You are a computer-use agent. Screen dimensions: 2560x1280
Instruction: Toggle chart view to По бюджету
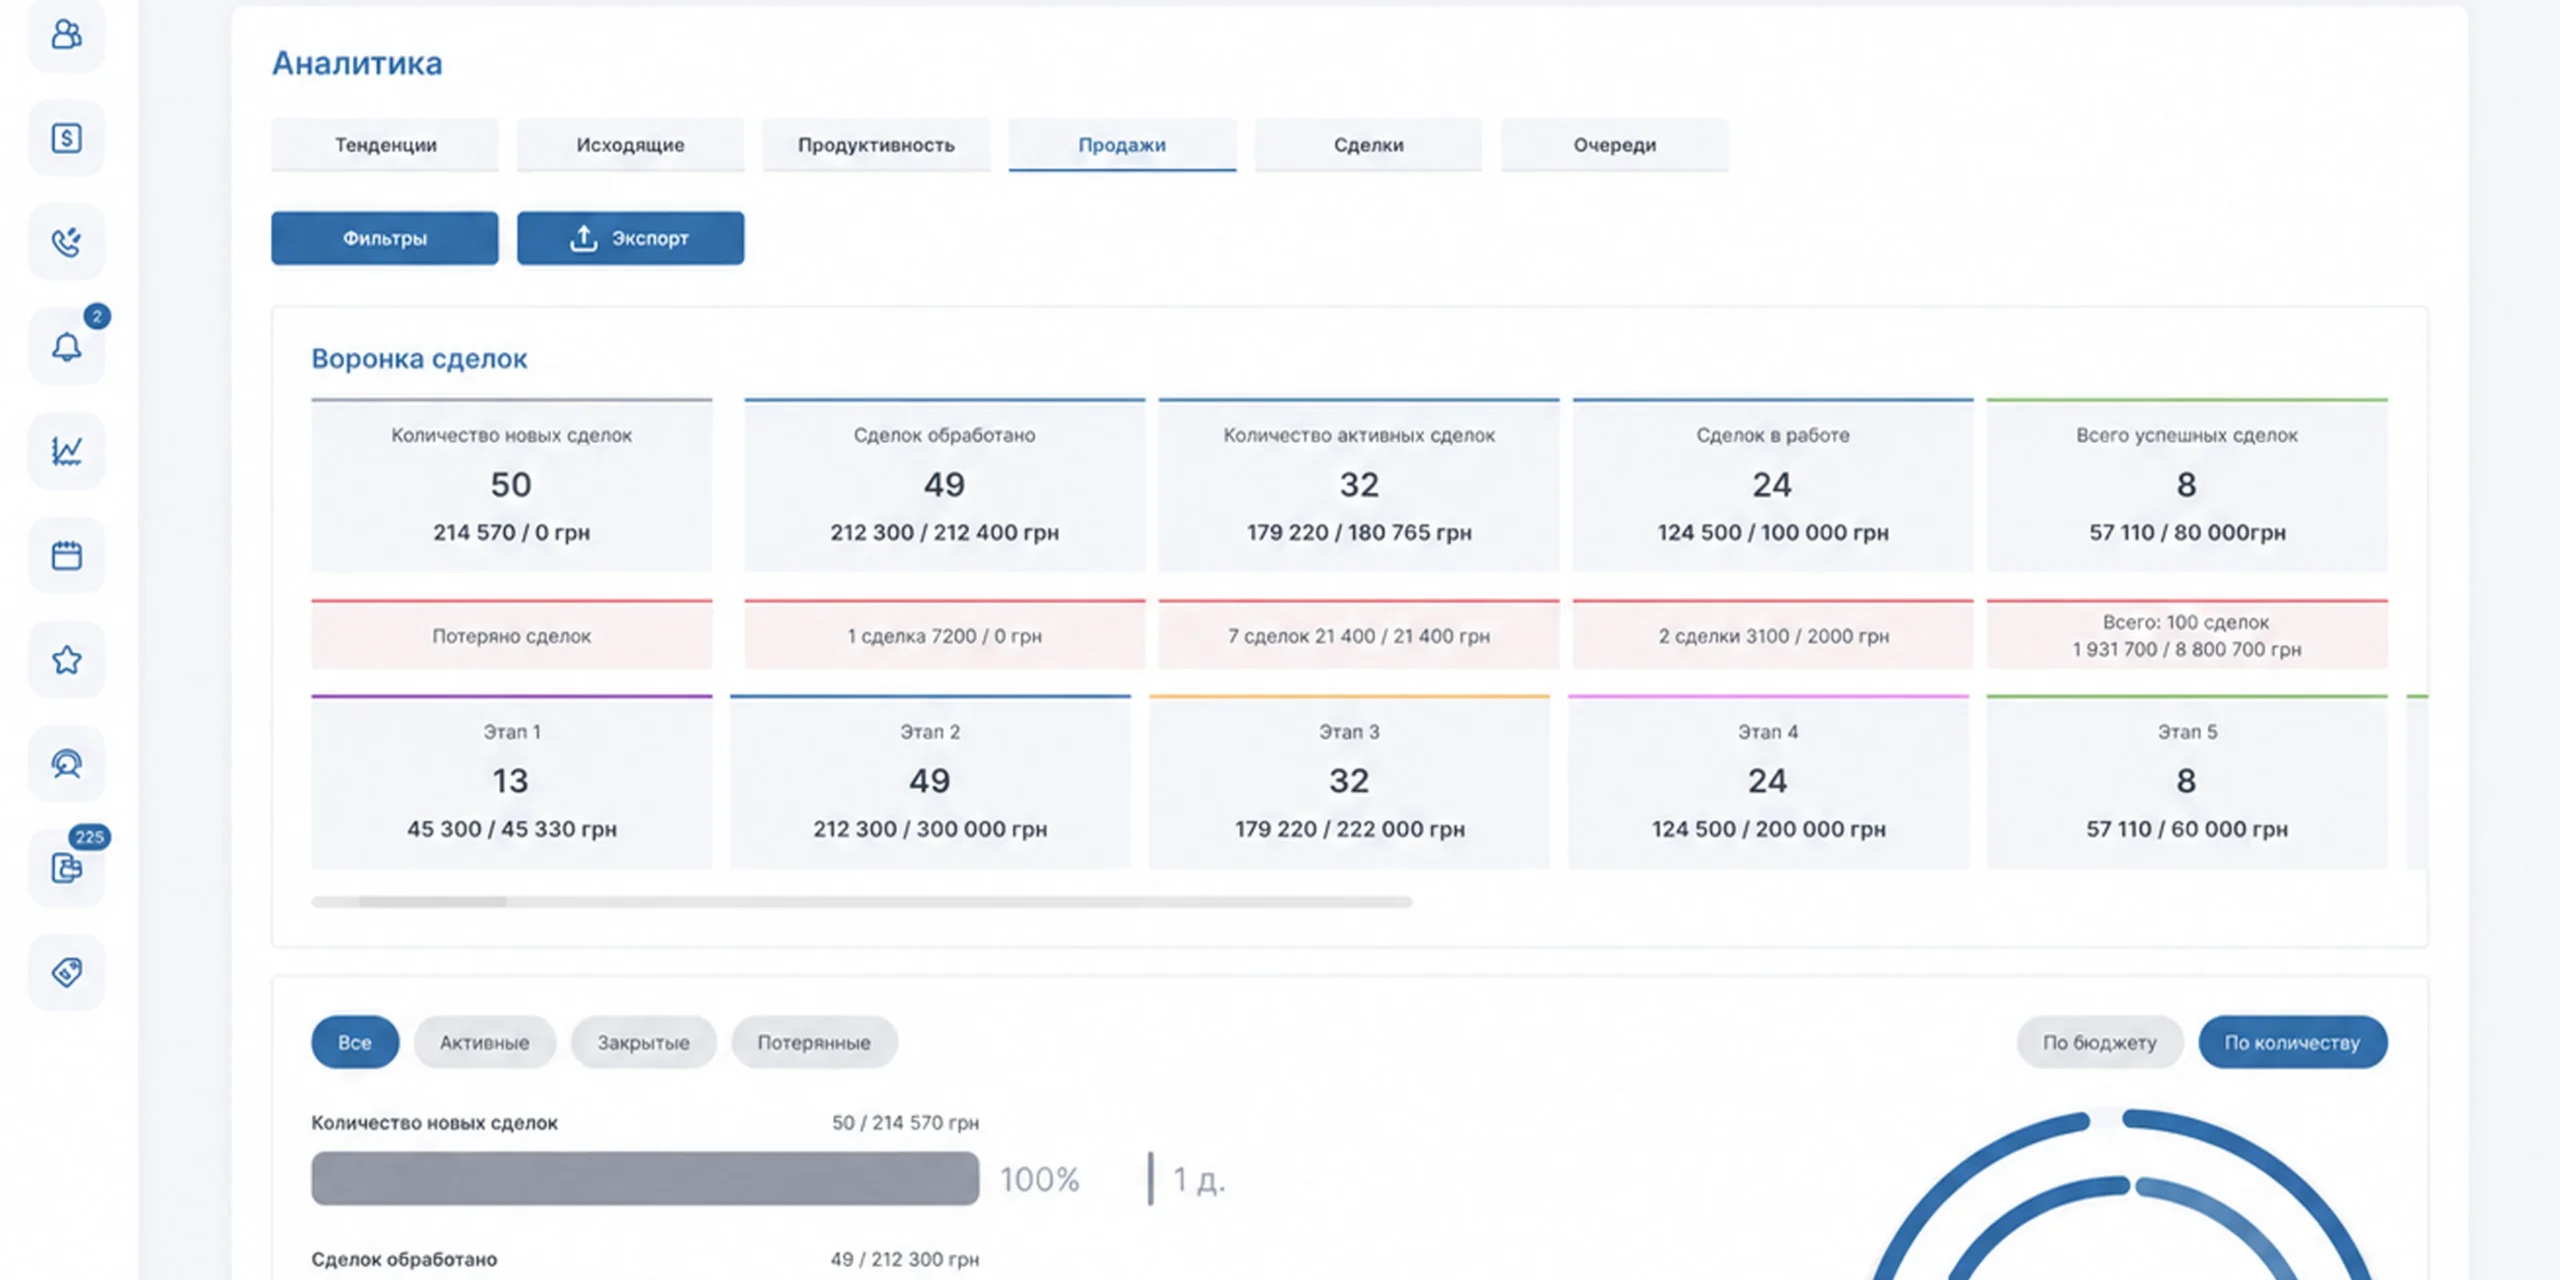point(2099,1042)
